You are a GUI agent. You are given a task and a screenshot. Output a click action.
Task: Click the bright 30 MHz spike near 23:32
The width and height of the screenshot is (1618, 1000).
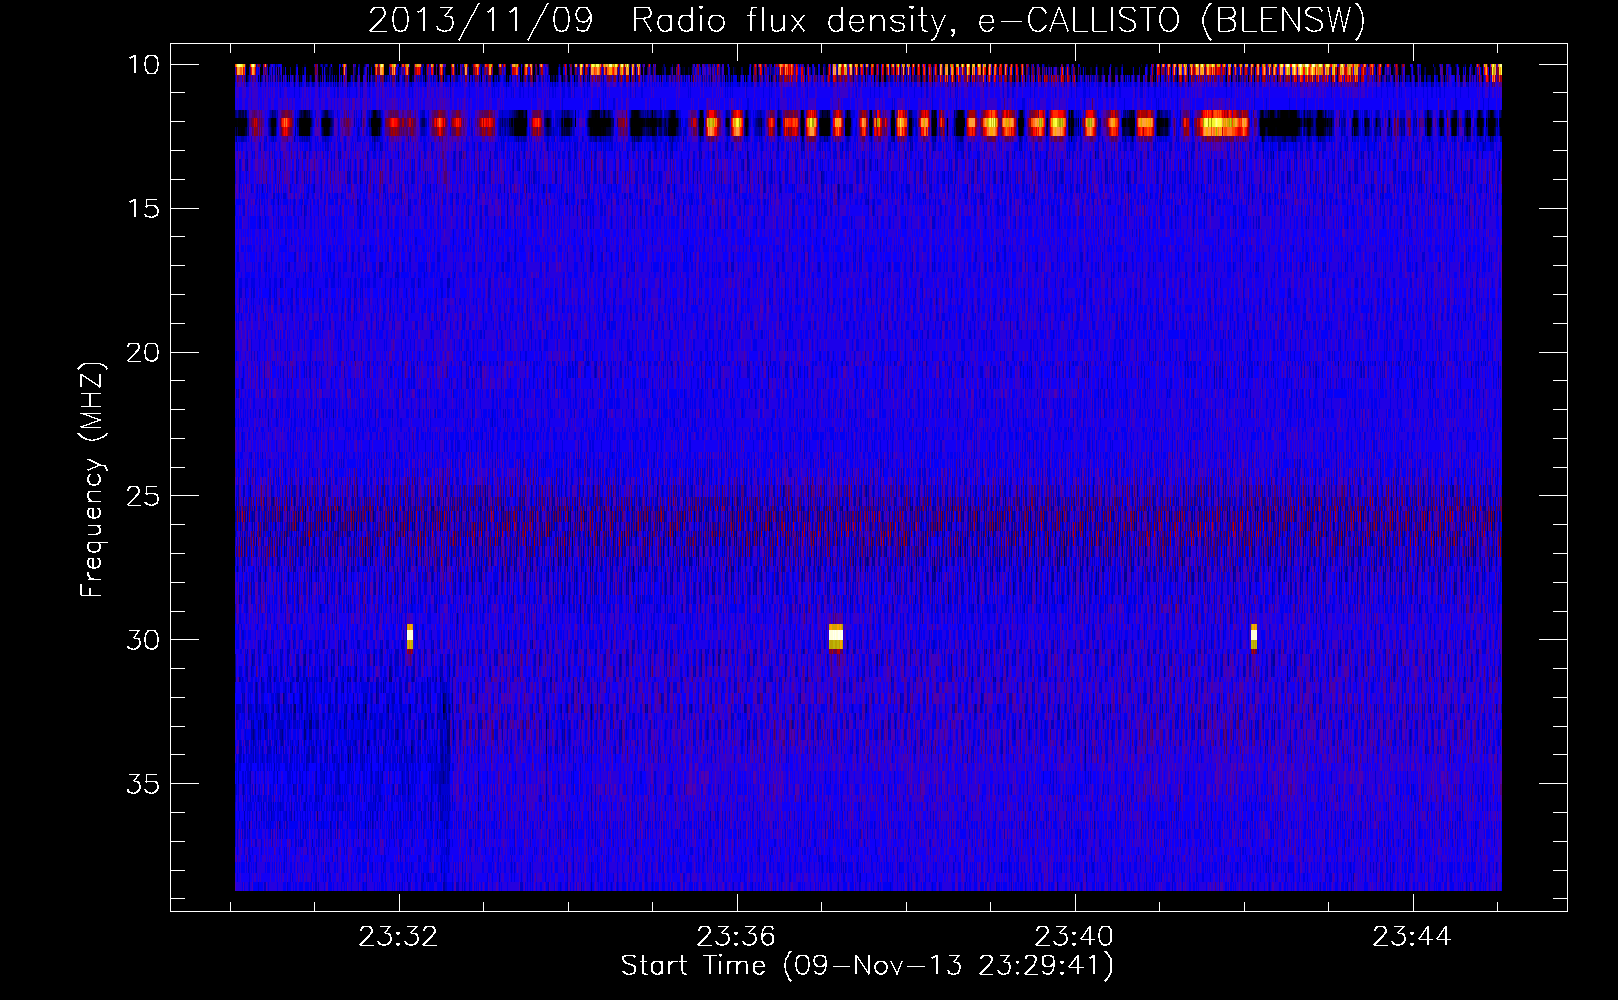410,636
